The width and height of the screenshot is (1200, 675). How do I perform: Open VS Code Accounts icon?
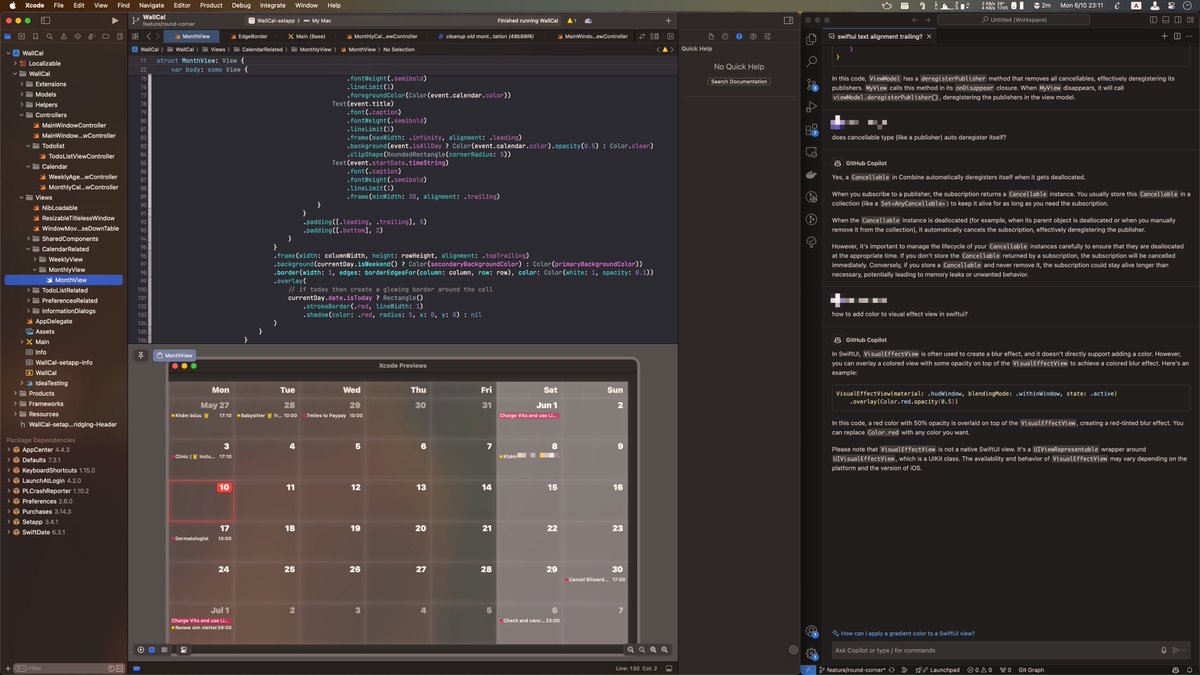pos(812,630)
